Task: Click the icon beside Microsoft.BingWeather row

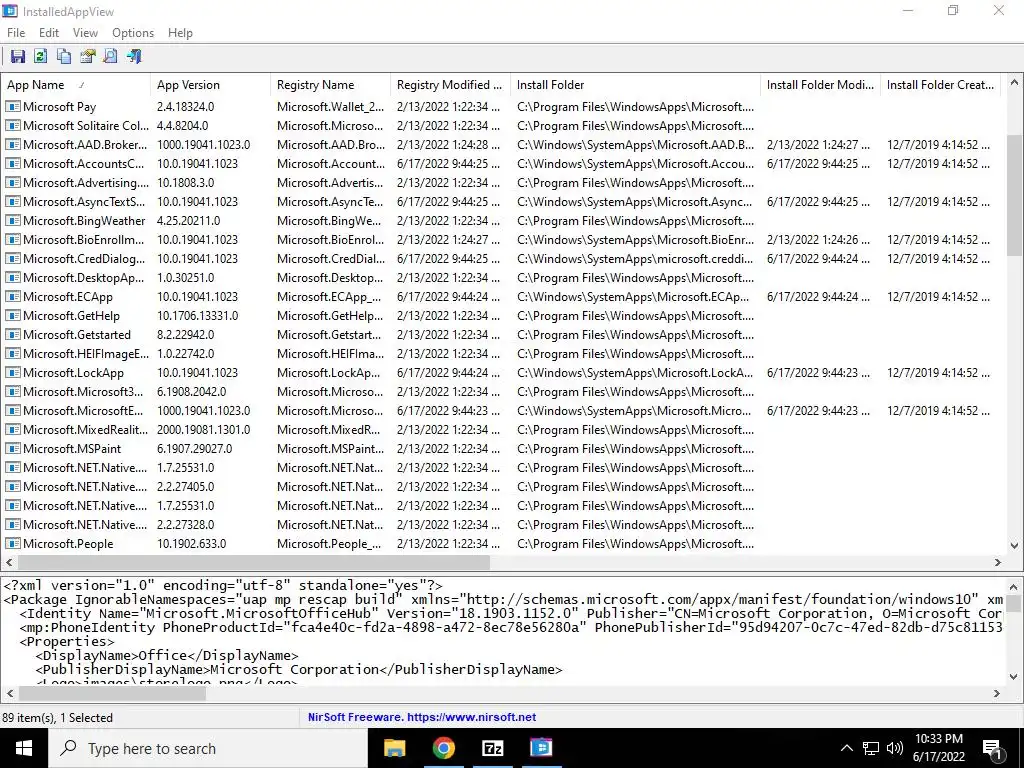Action: coord(13,221)
